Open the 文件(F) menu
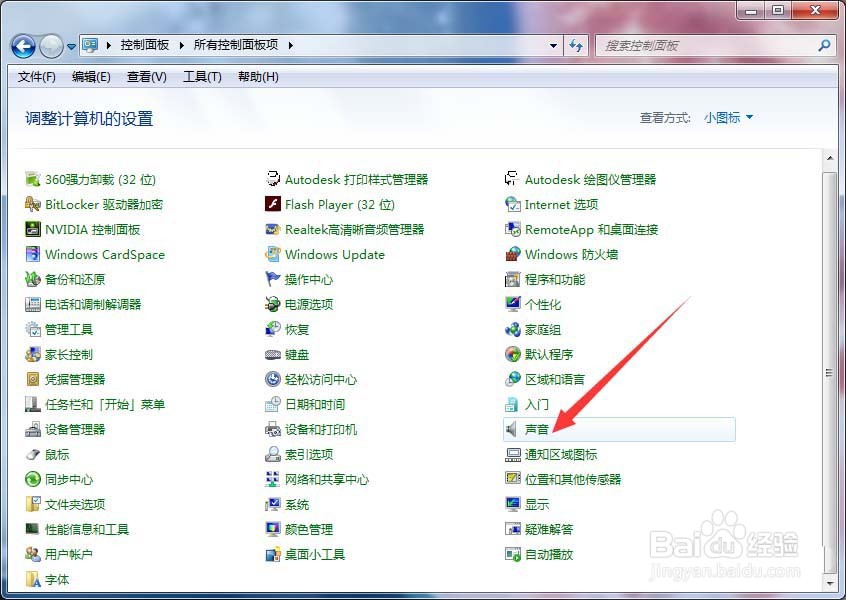 point(37,77)
